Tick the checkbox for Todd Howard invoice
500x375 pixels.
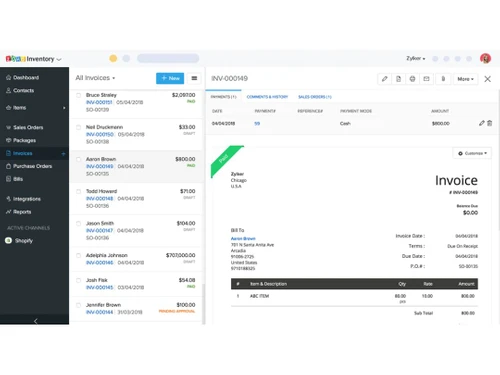click(x=78, y=191)
